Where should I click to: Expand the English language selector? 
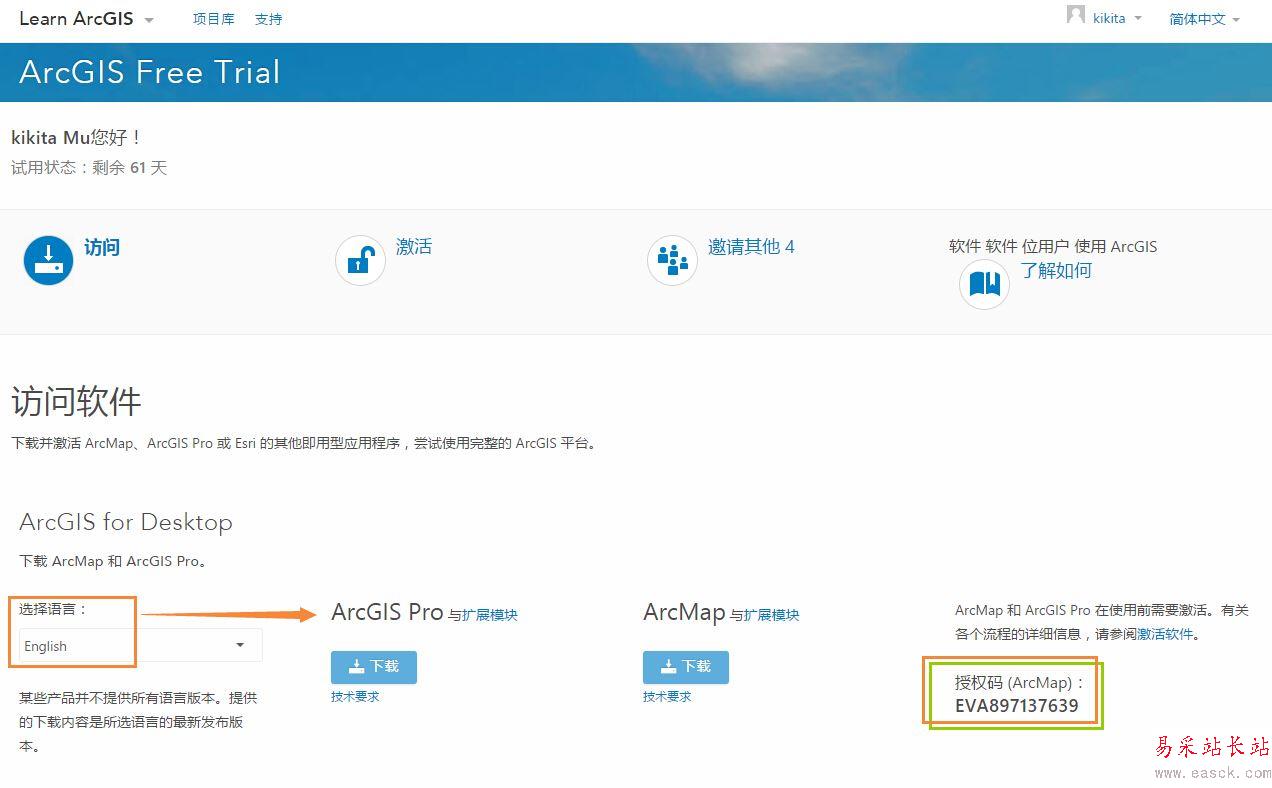140,645
